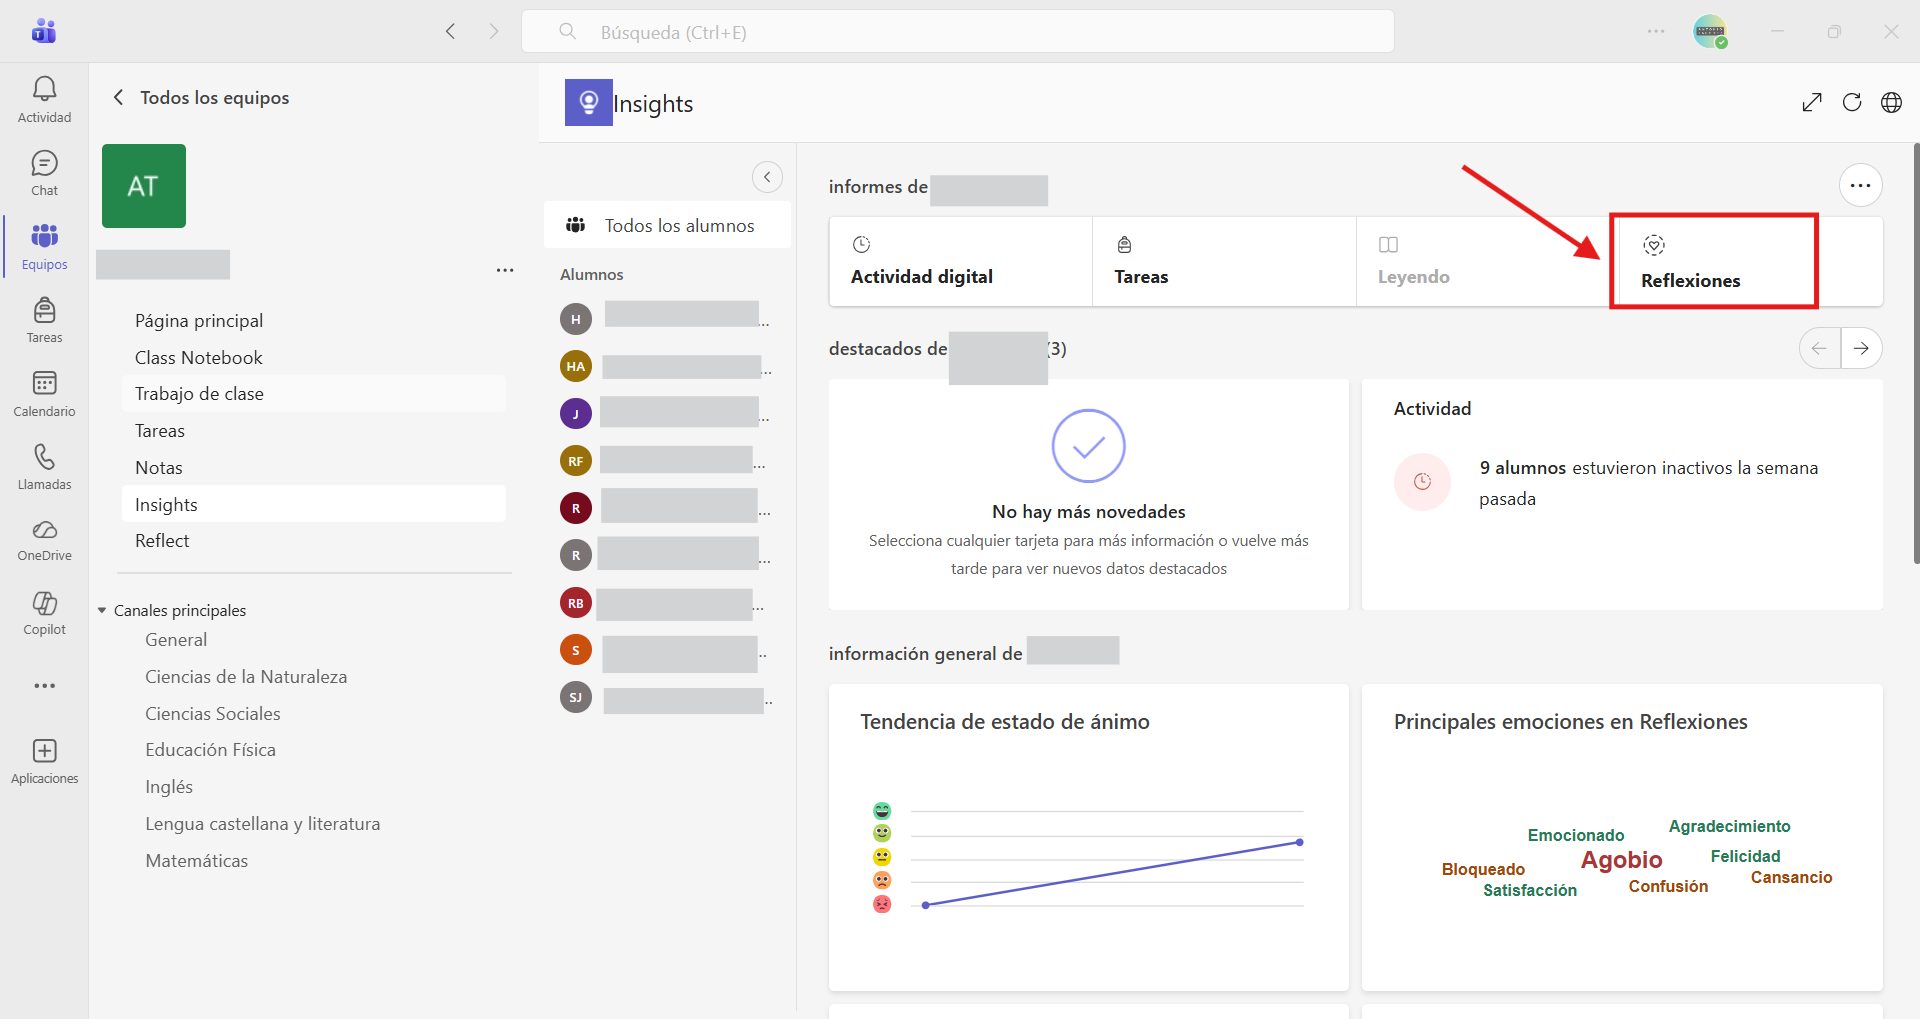This screenshot has width=1920, height=1019.
Task: Open Insights in website globe icon
Action: point(1891,102)
